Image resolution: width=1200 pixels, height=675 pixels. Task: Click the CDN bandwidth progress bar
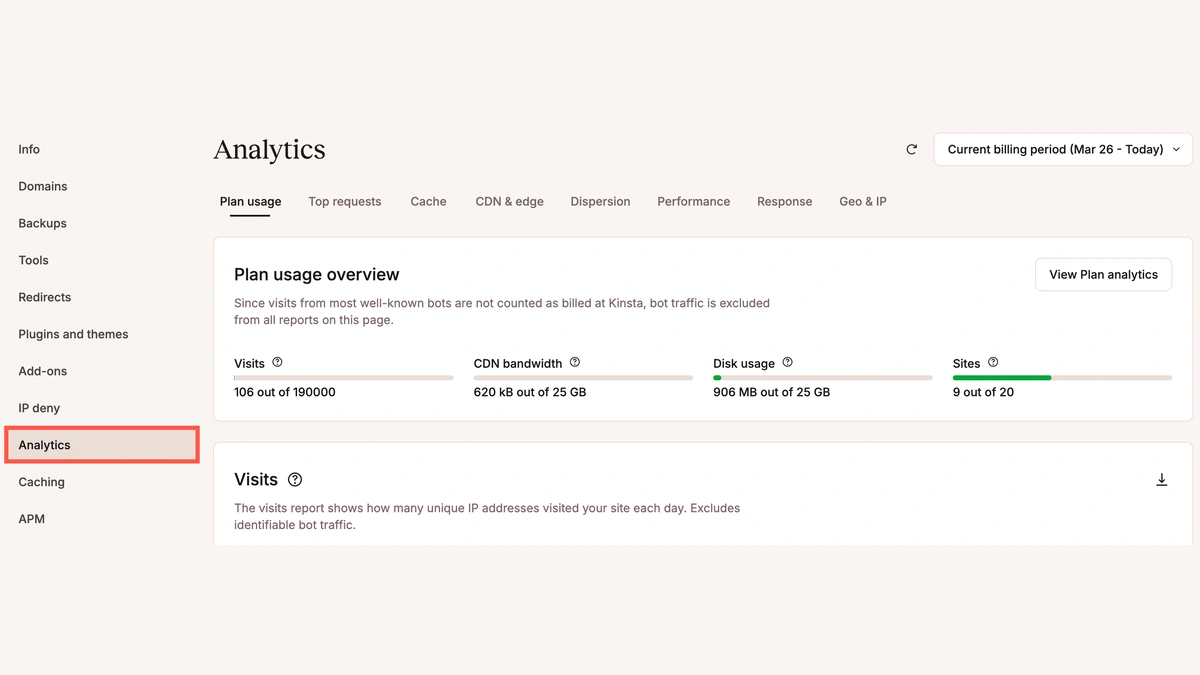pos(583,378)
